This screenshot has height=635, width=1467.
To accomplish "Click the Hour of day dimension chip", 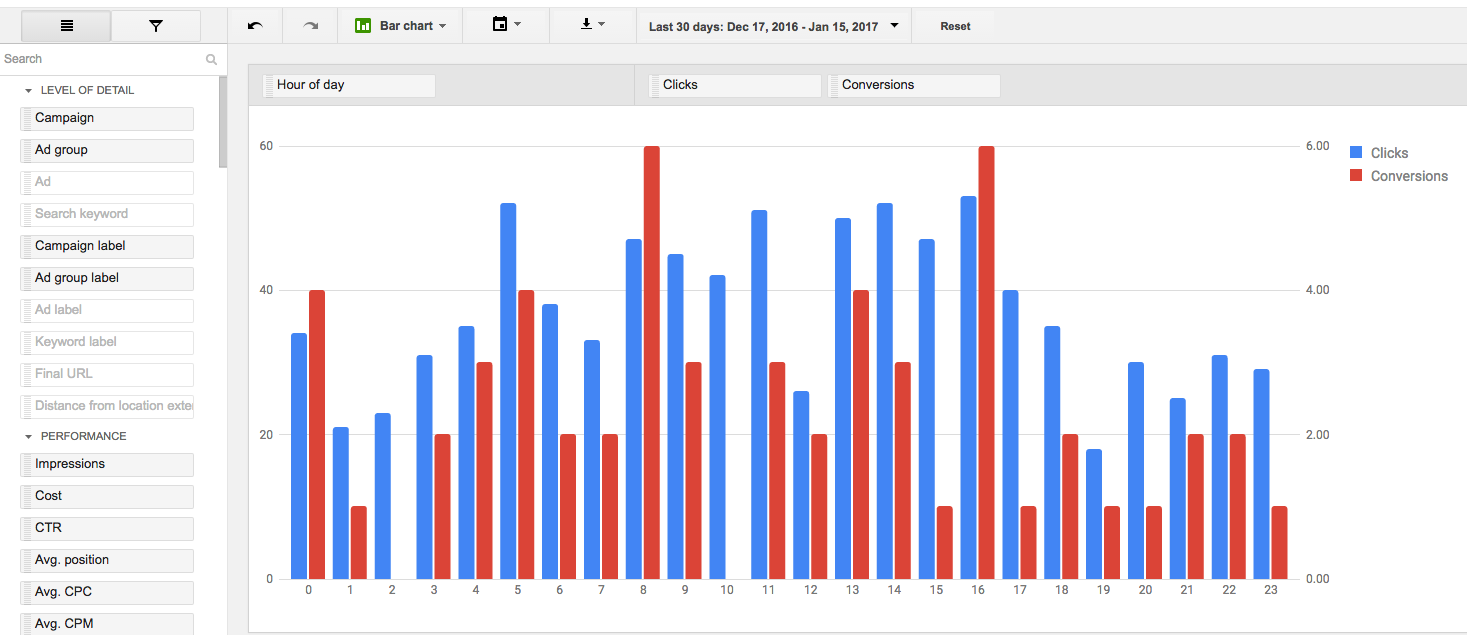I will point(348,85).
